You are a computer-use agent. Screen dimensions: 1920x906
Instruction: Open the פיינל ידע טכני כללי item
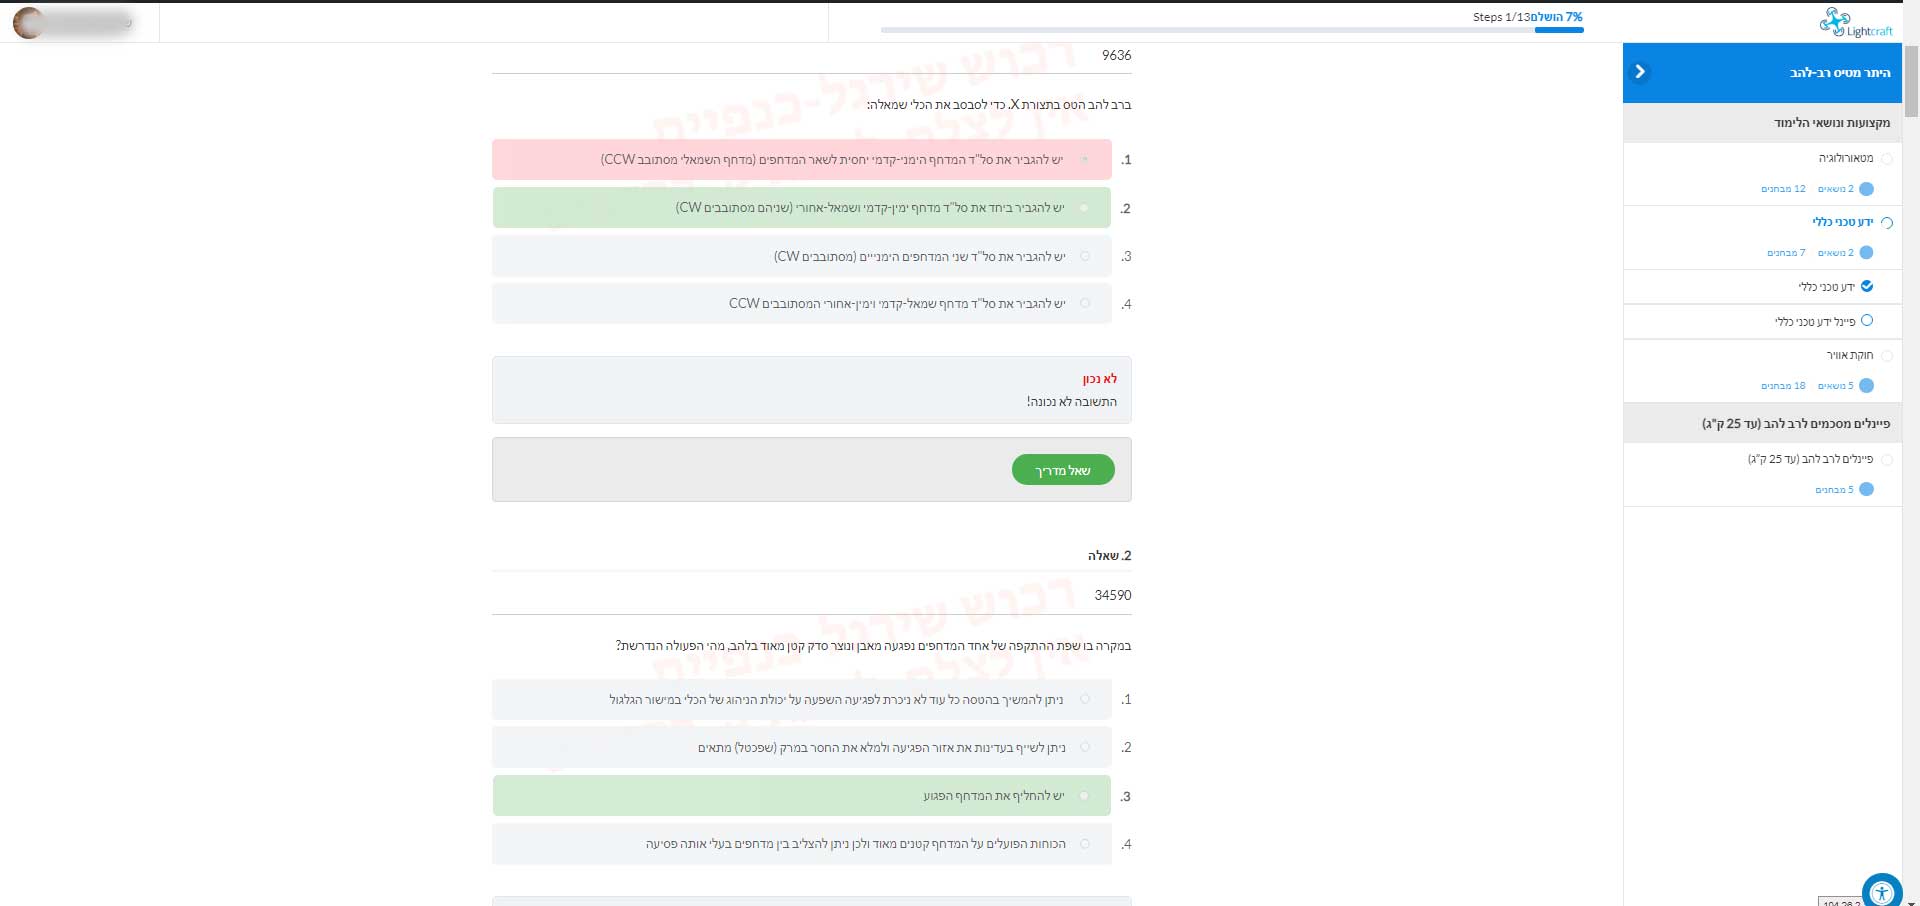1814,321
